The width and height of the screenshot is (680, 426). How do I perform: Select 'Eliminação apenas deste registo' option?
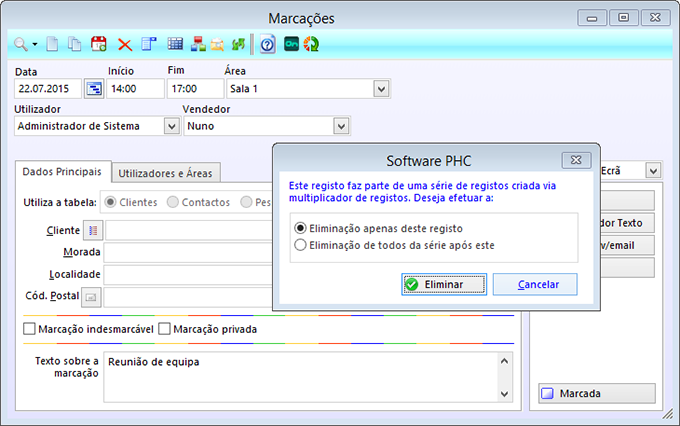tap(300, 228)
